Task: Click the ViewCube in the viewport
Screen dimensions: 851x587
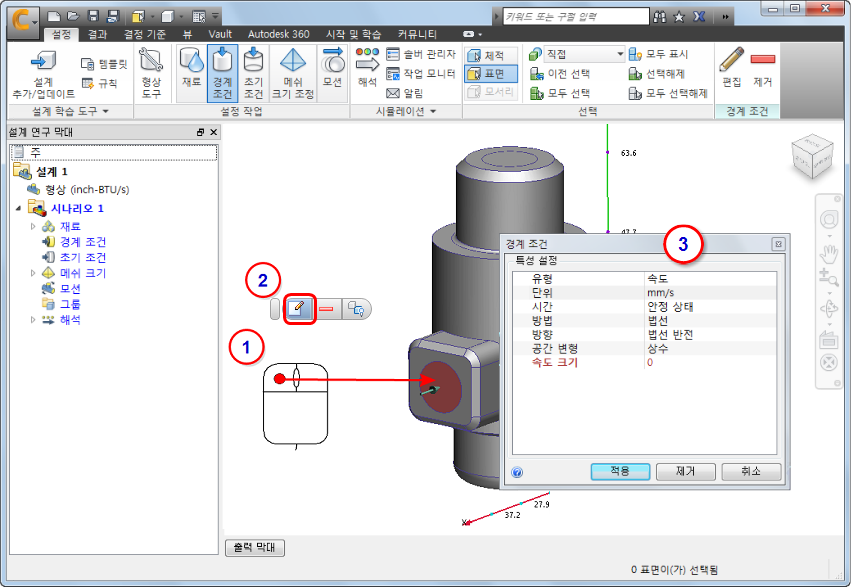Action: click(x=812, y=156)
